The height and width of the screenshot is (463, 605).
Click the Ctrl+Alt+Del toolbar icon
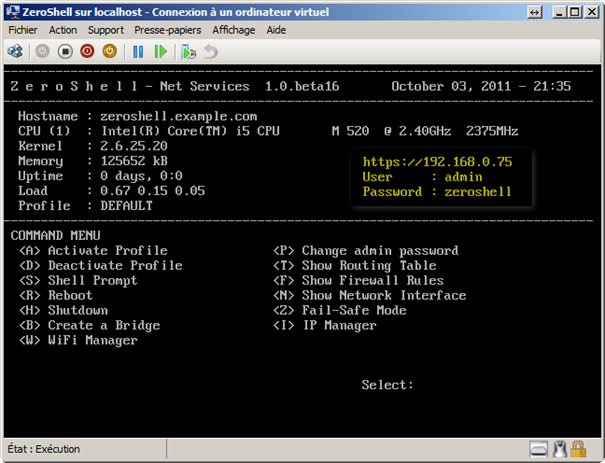pyautogui.click(x=15, y=51)
